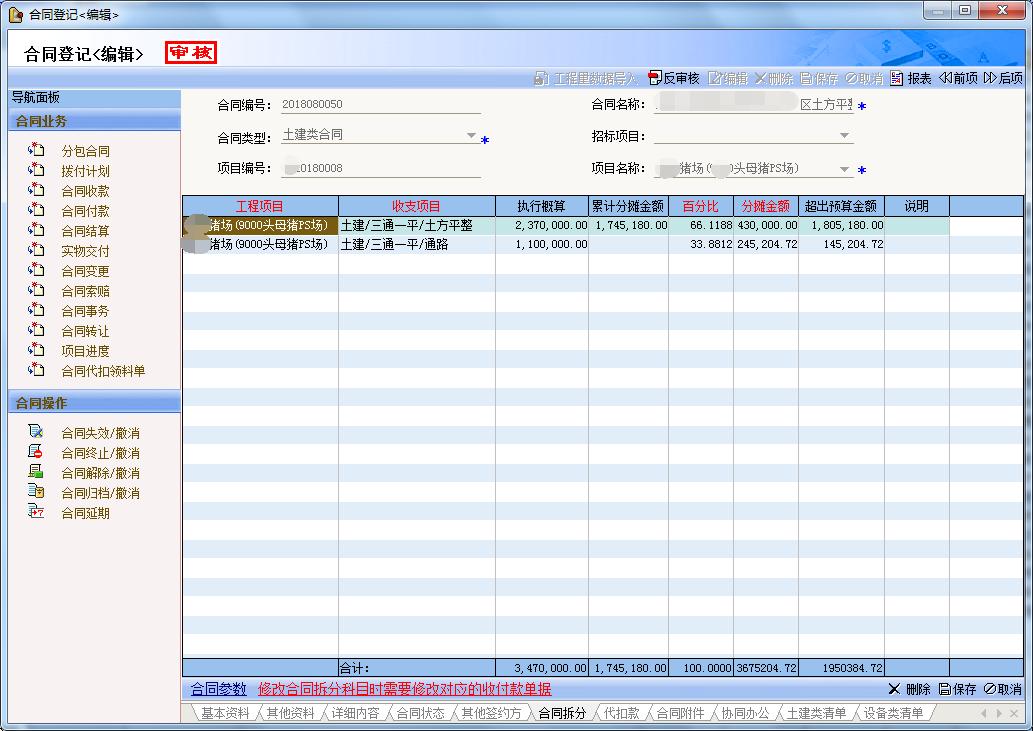Switch to the 基本资料 tab

point(224,713)
